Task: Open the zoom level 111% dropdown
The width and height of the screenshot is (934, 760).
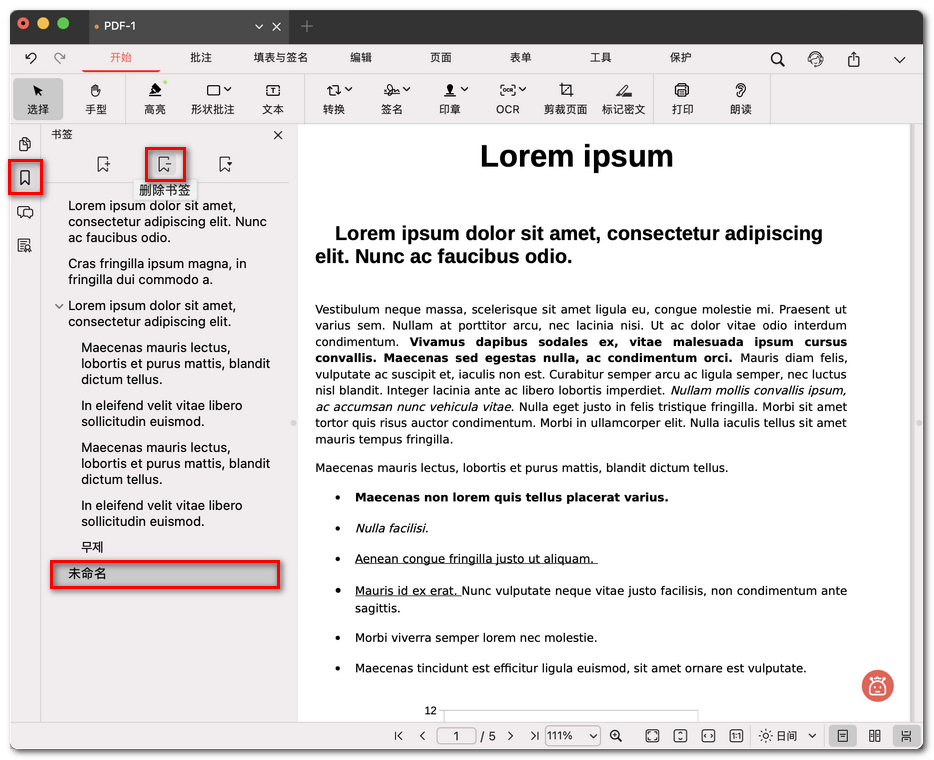Action: pos(572,735)
